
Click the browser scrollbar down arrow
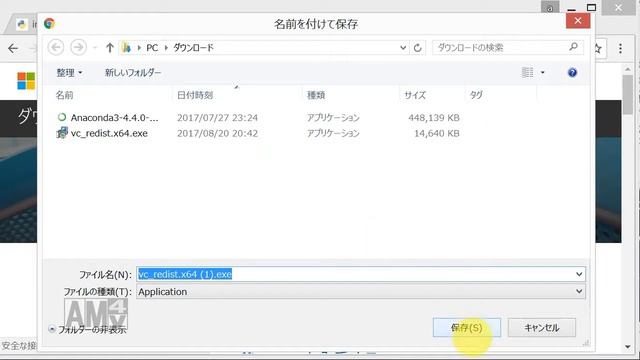[628, 347]
